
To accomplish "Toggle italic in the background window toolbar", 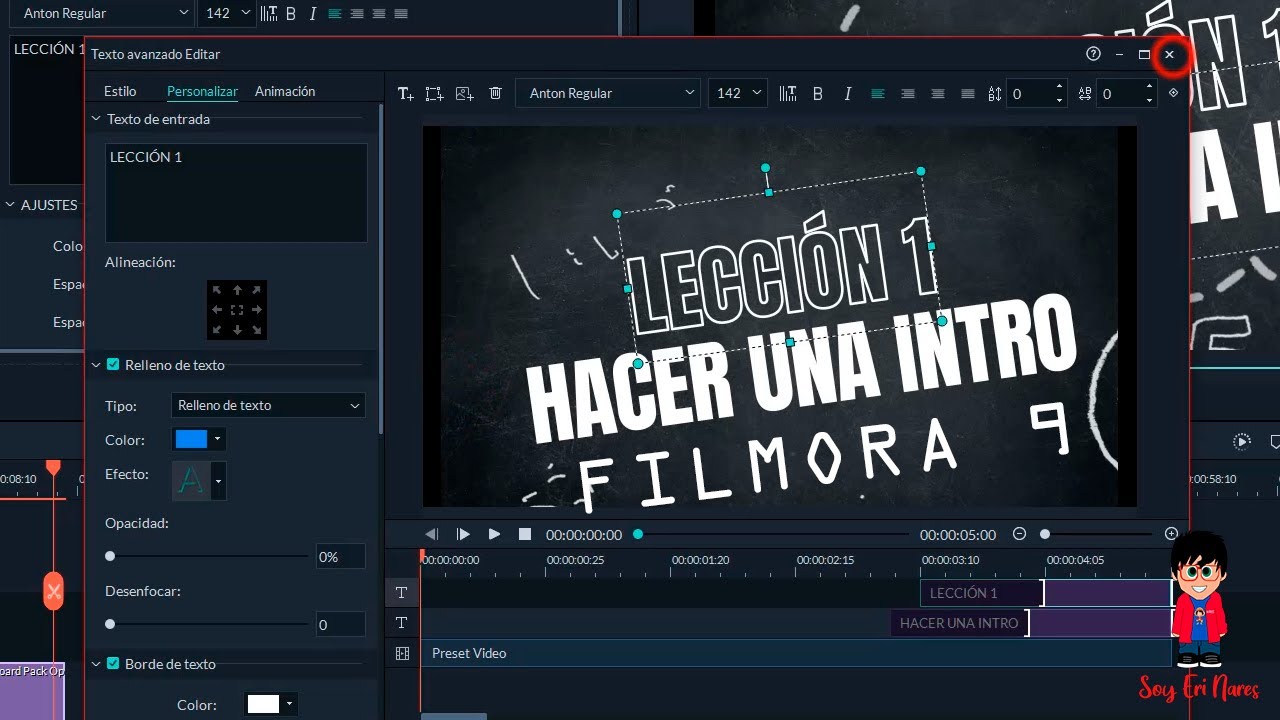I will 313,14.
